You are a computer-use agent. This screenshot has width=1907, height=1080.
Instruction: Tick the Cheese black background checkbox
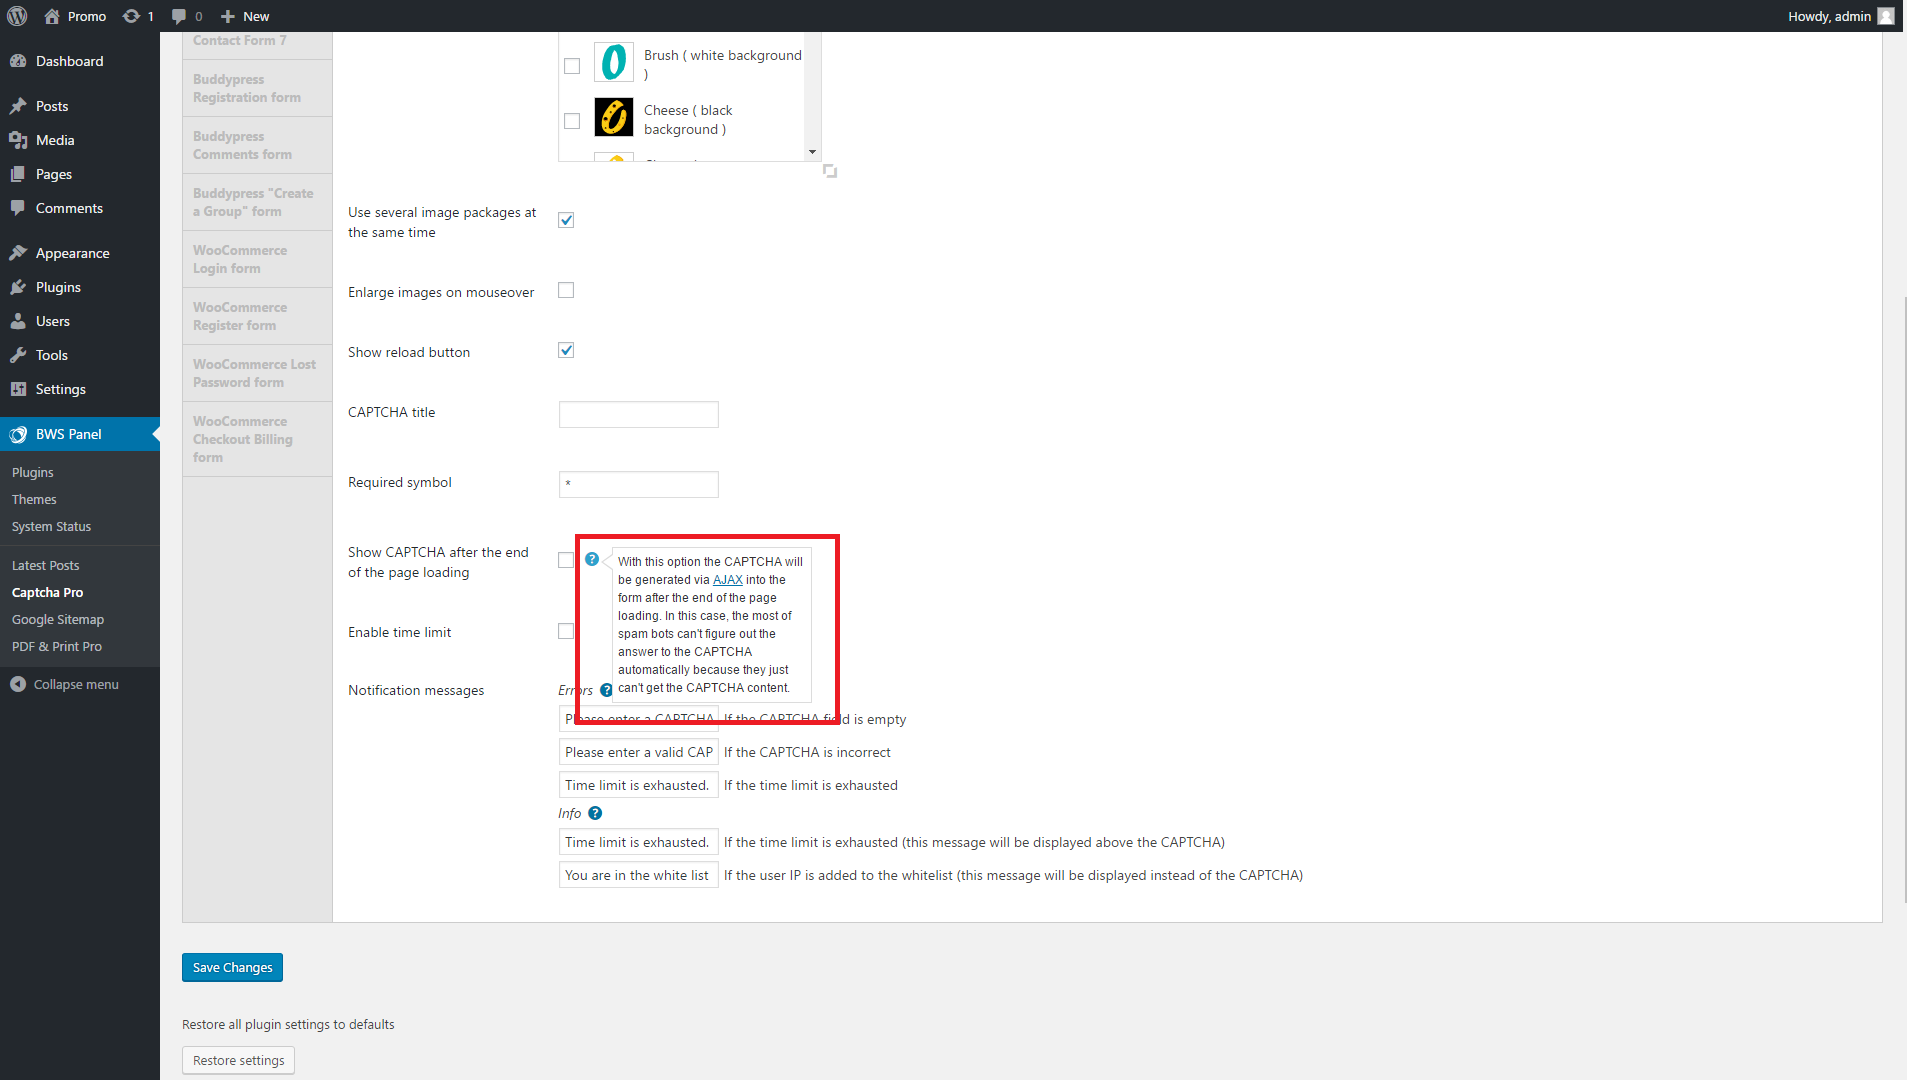(572, 121)
